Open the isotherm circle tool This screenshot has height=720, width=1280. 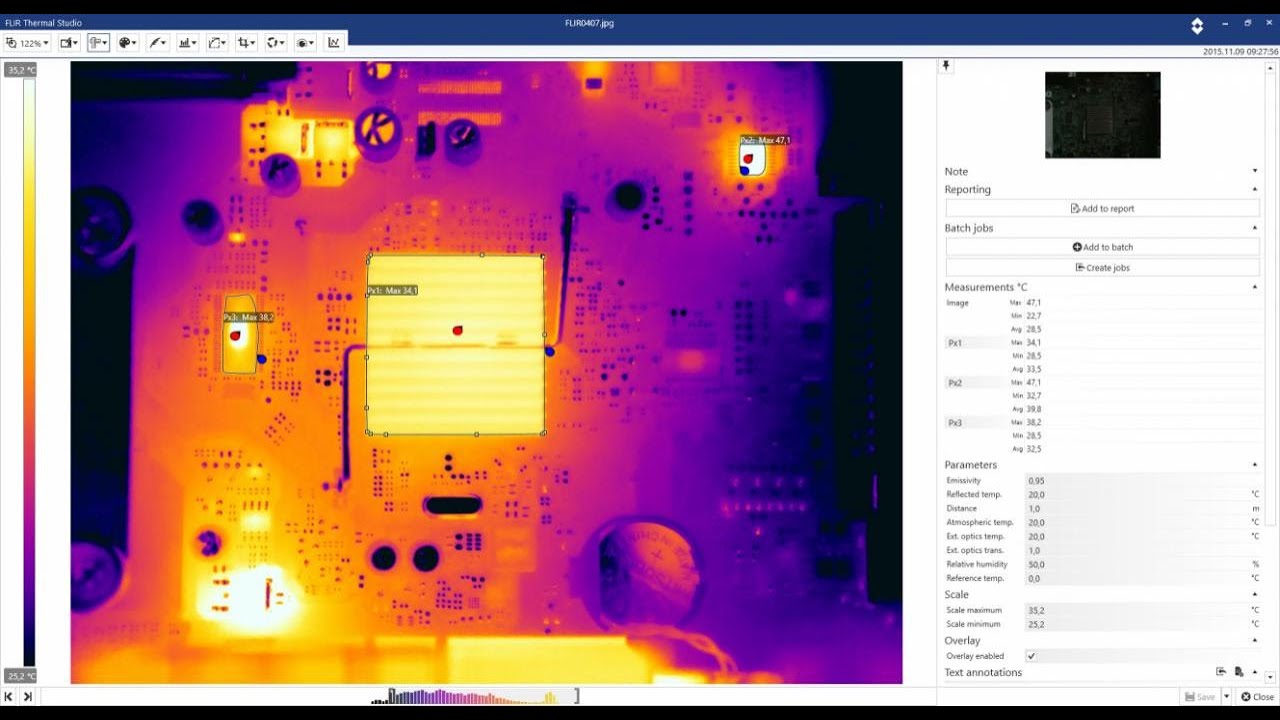point(305,43)
